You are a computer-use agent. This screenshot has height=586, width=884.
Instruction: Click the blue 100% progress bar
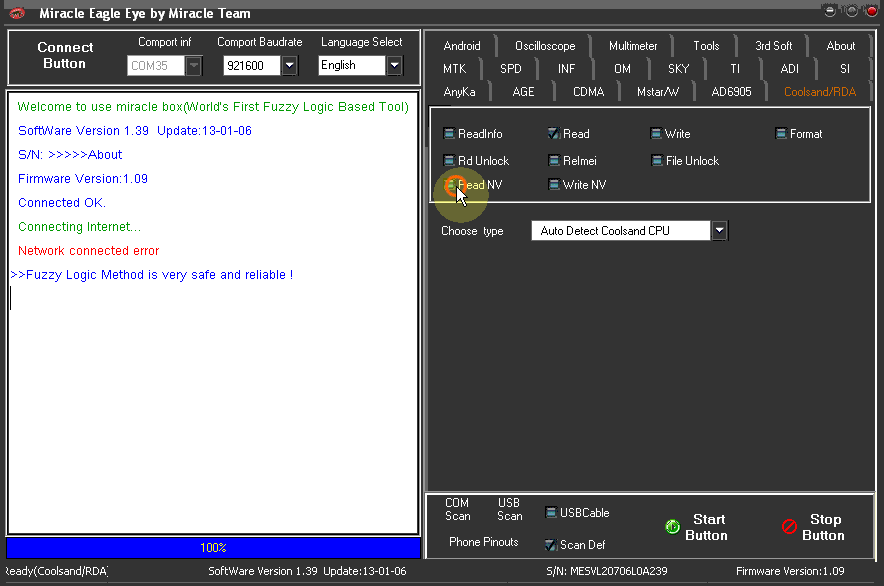(213, 548)
